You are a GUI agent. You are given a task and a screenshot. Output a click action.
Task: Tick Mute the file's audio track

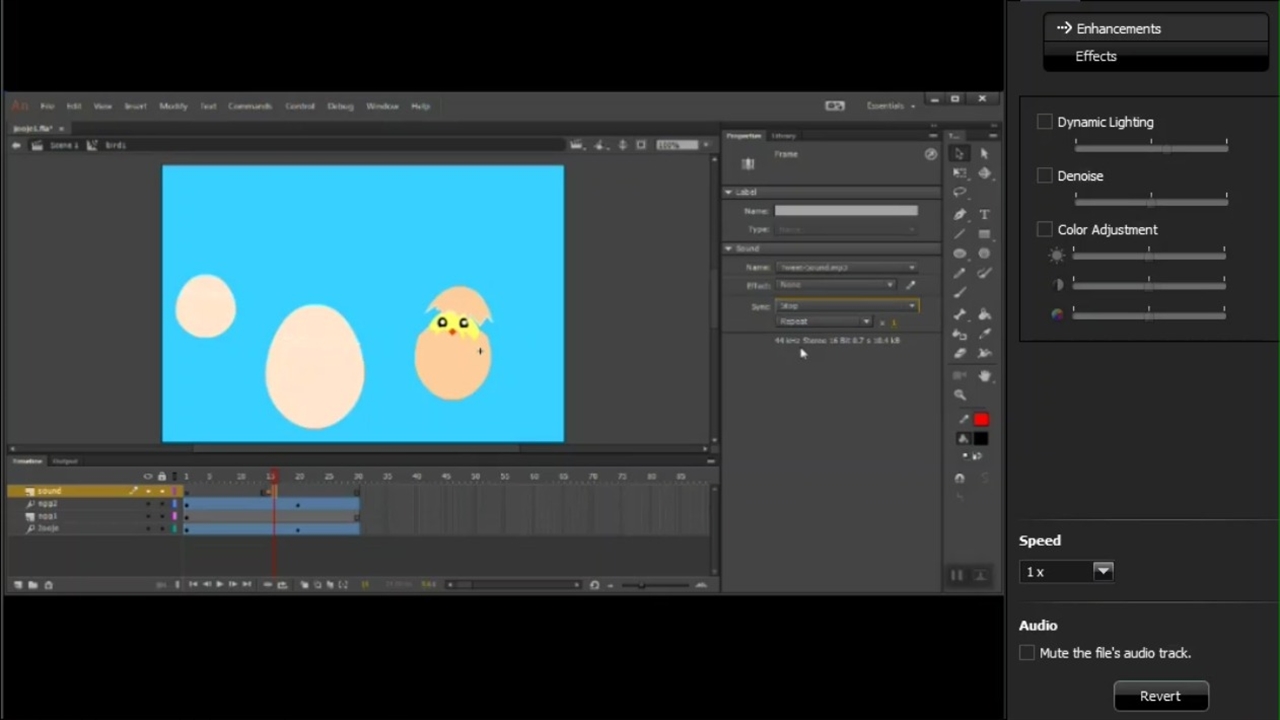pyautogui.click(x=1027, y=653)
